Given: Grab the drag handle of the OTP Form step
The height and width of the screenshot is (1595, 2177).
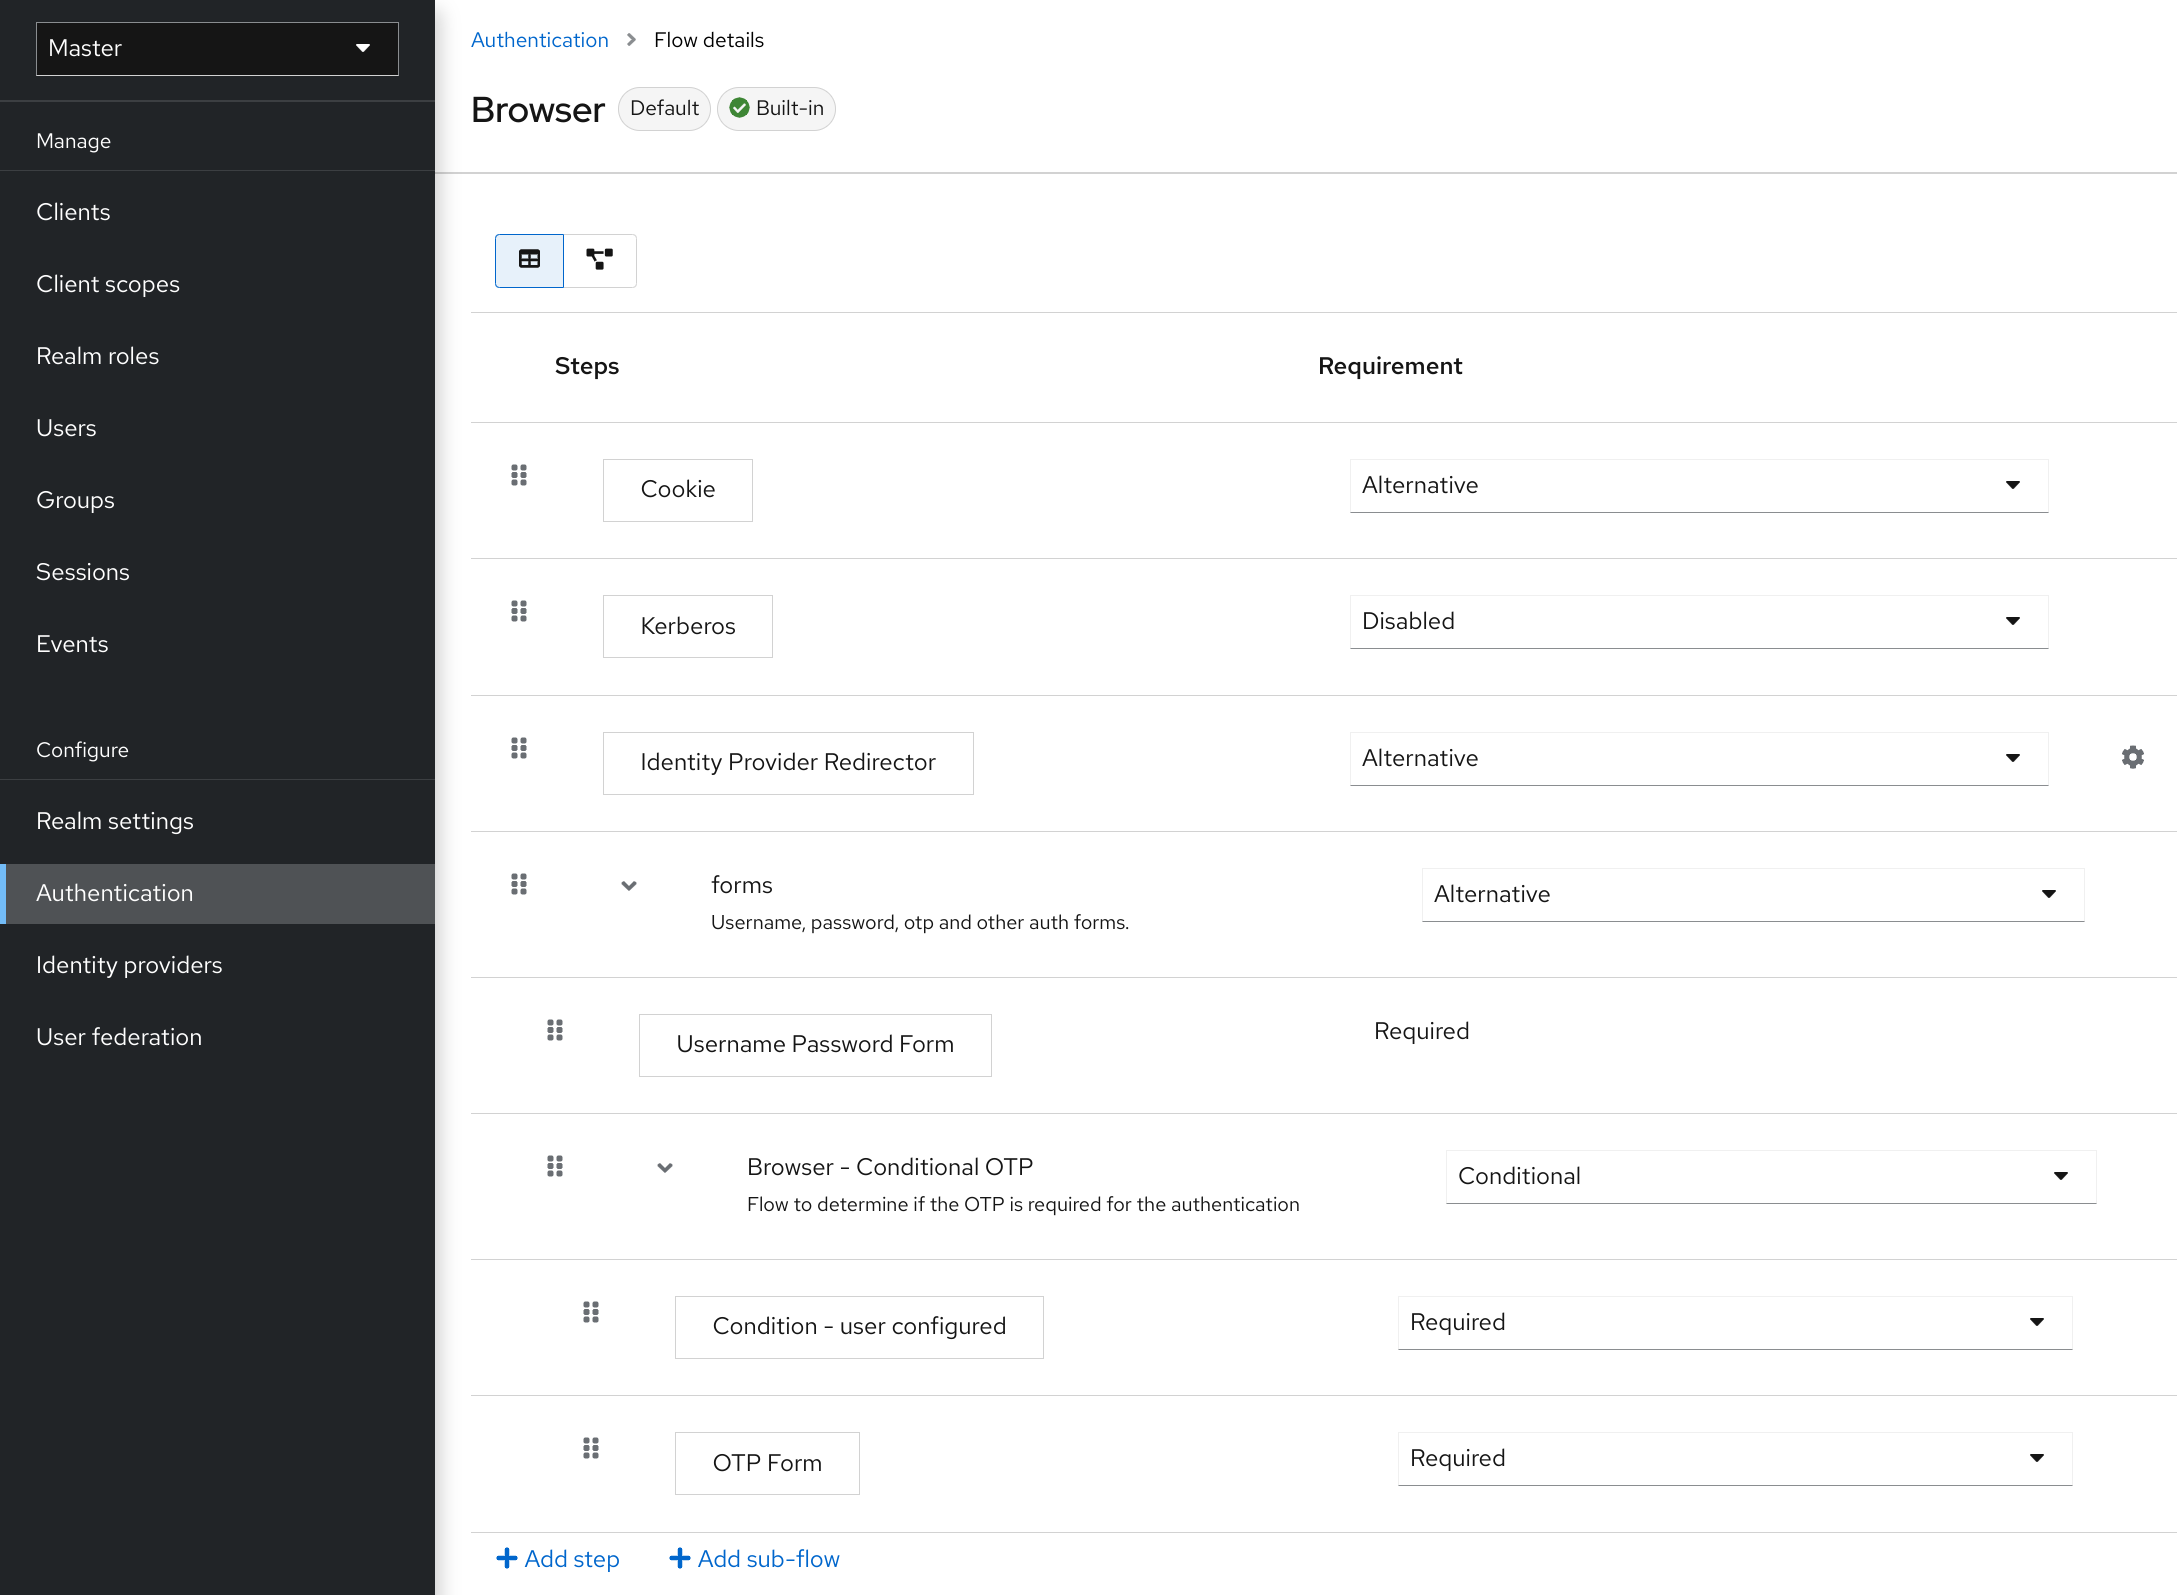Looking at the screenshot, I should coord(591,1448).
